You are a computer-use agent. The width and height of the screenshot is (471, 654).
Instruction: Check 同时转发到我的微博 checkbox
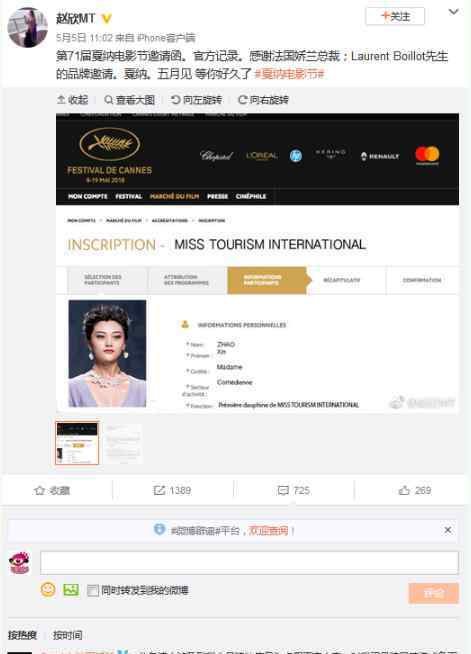pos(93,590)
